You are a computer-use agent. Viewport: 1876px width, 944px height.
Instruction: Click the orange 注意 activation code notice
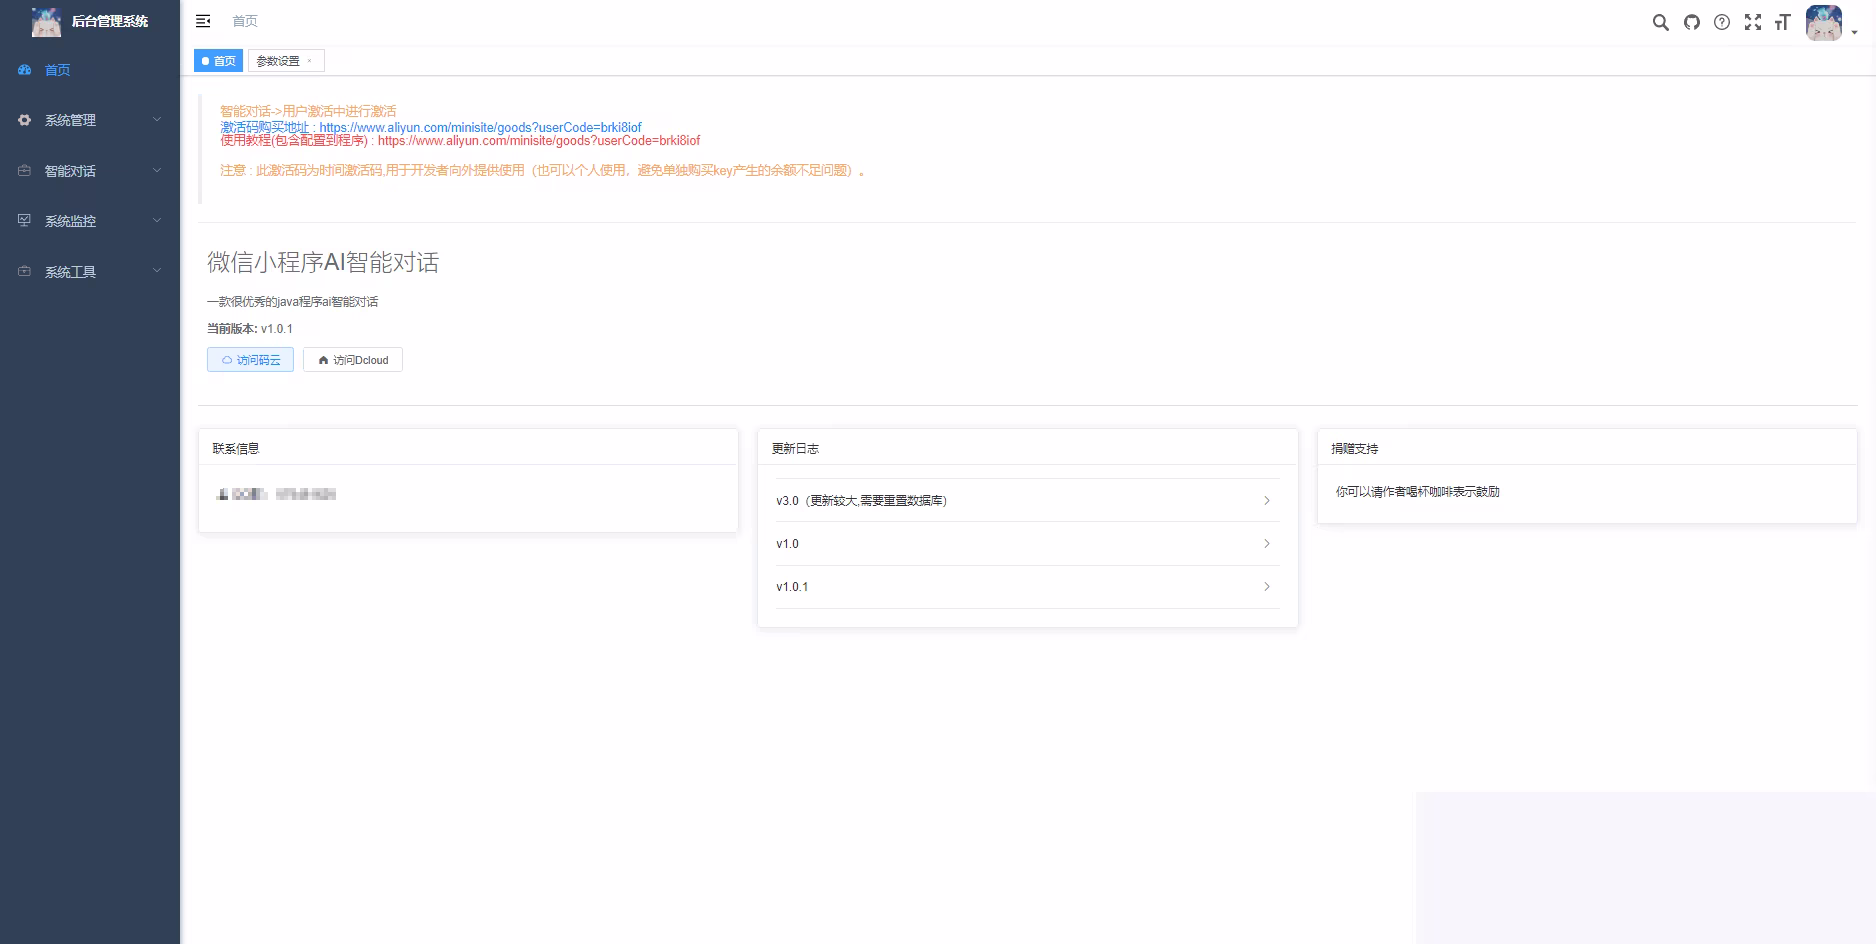[542, 171]
